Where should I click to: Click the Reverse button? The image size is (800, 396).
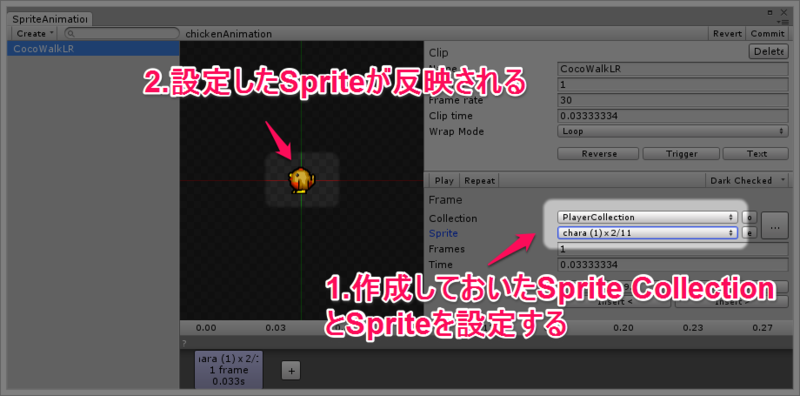pyautogui.click(x=598, y=154)
